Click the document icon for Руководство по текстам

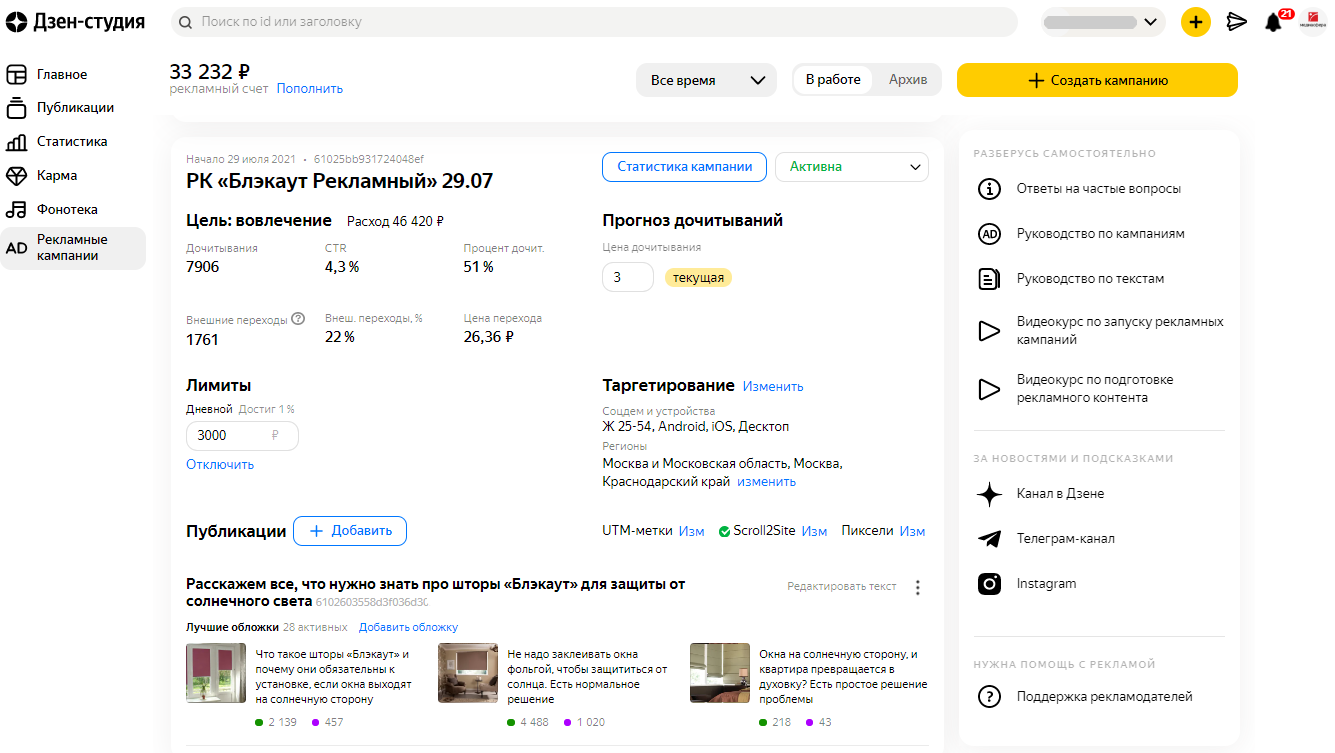[x=989, y=279]
